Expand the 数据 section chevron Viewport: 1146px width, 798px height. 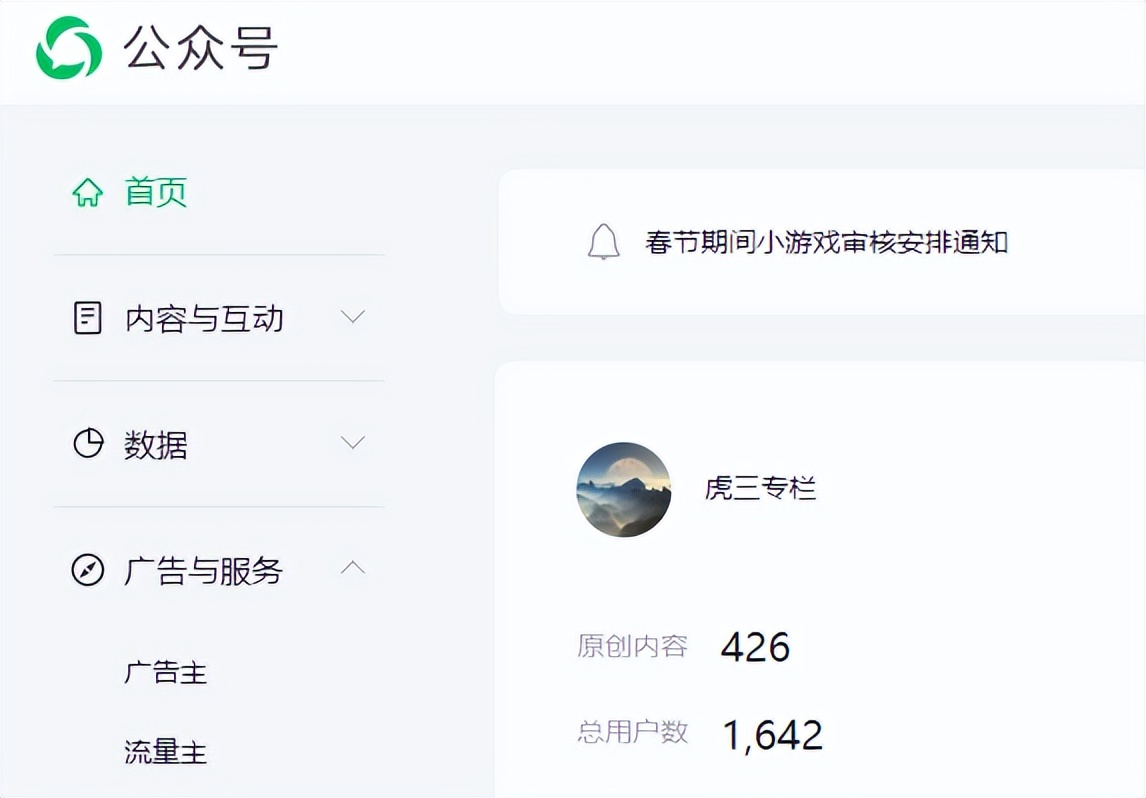pyautogui.click(x=352, y=443)
